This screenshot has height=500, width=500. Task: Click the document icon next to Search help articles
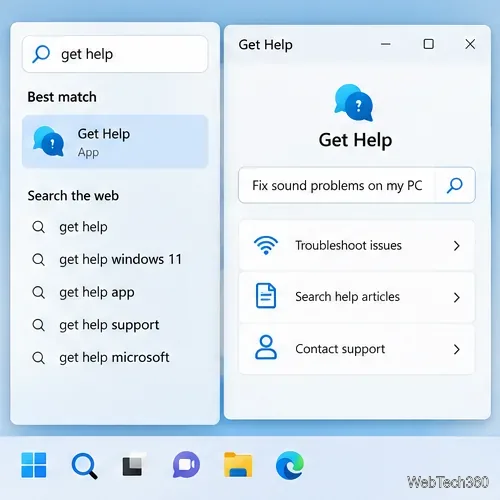coord(266,295)
